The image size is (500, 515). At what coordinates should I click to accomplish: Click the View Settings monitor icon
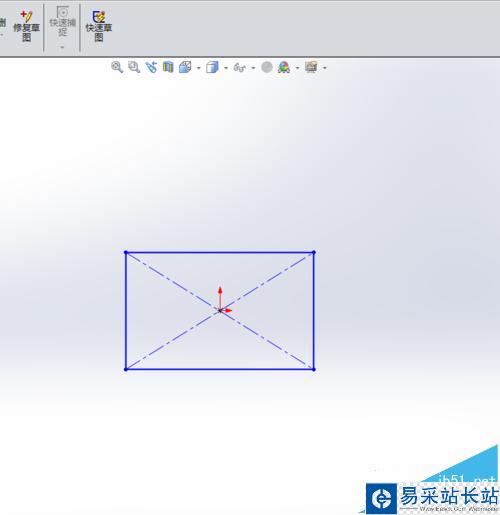pos(311,67)
